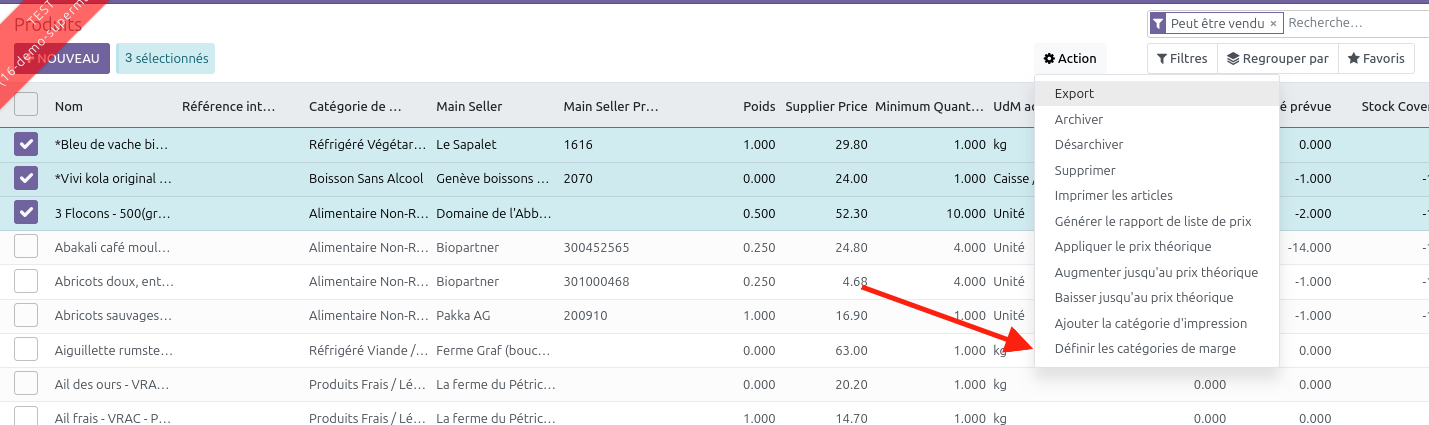Screen dimensions: 1429x425
Task: Choose Archiver in the Action menu
Action: pyautogui.click(x=1078, y=120)
